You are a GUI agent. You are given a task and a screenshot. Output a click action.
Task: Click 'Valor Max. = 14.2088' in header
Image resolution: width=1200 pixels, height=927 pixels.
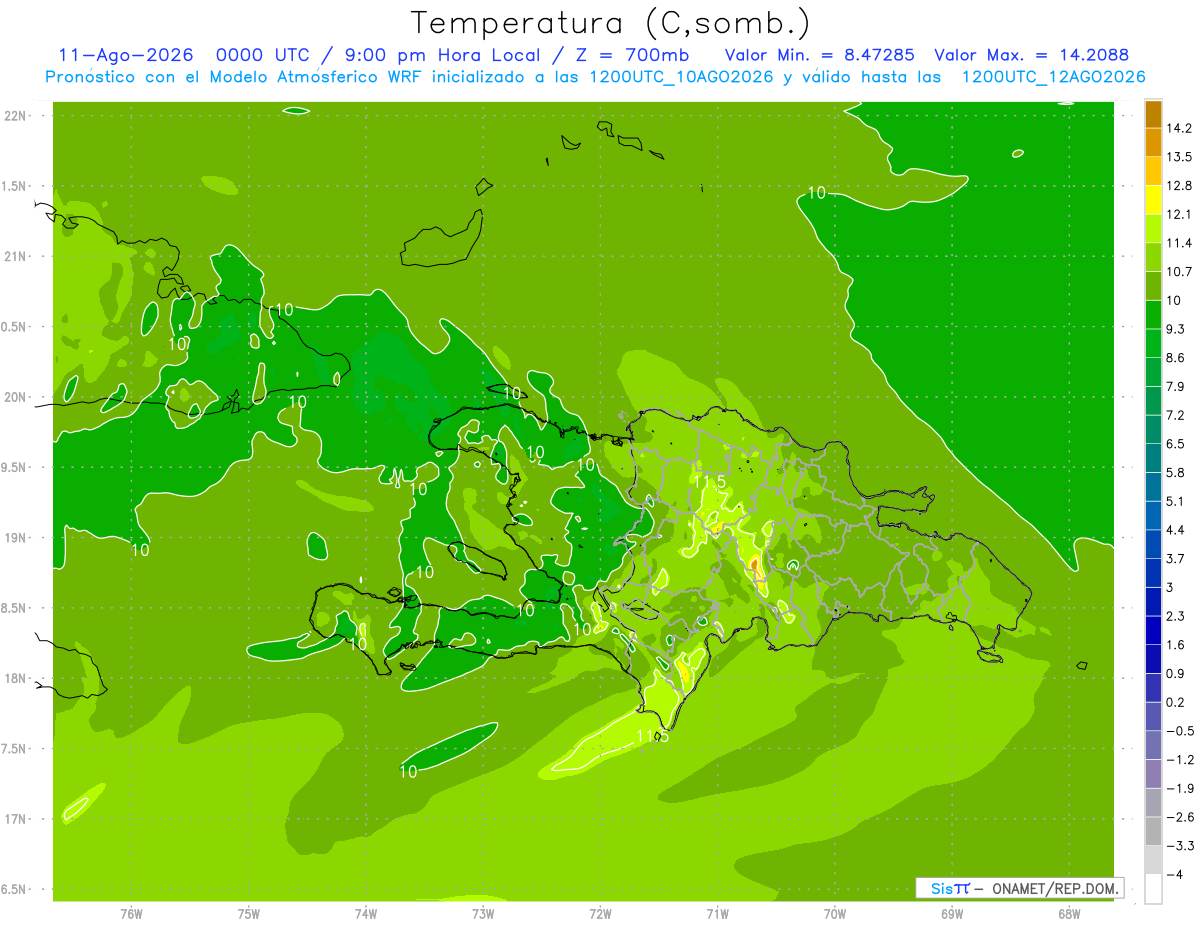[1031, 56]
